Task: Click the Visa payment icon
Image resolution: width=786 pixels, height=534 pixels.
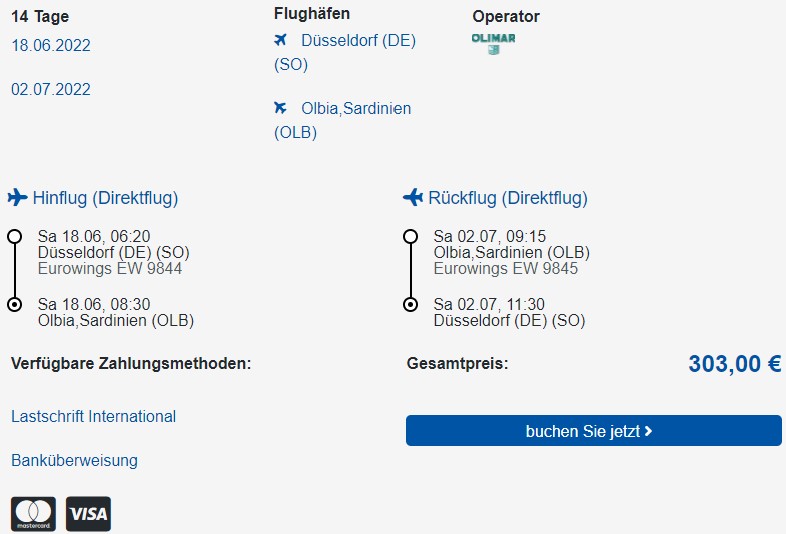Action: coord(88,514)
